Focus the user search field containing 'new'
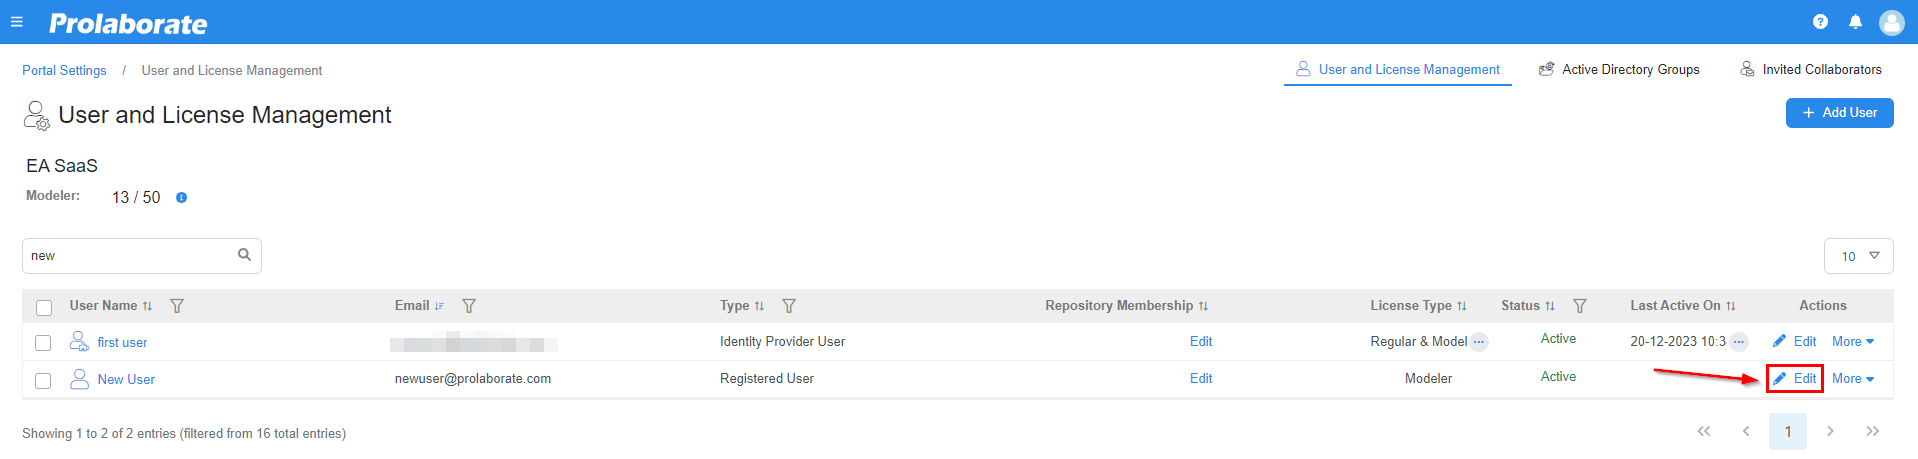The height and width of the screenshot is (459, 1918). (x=142, y=256)
